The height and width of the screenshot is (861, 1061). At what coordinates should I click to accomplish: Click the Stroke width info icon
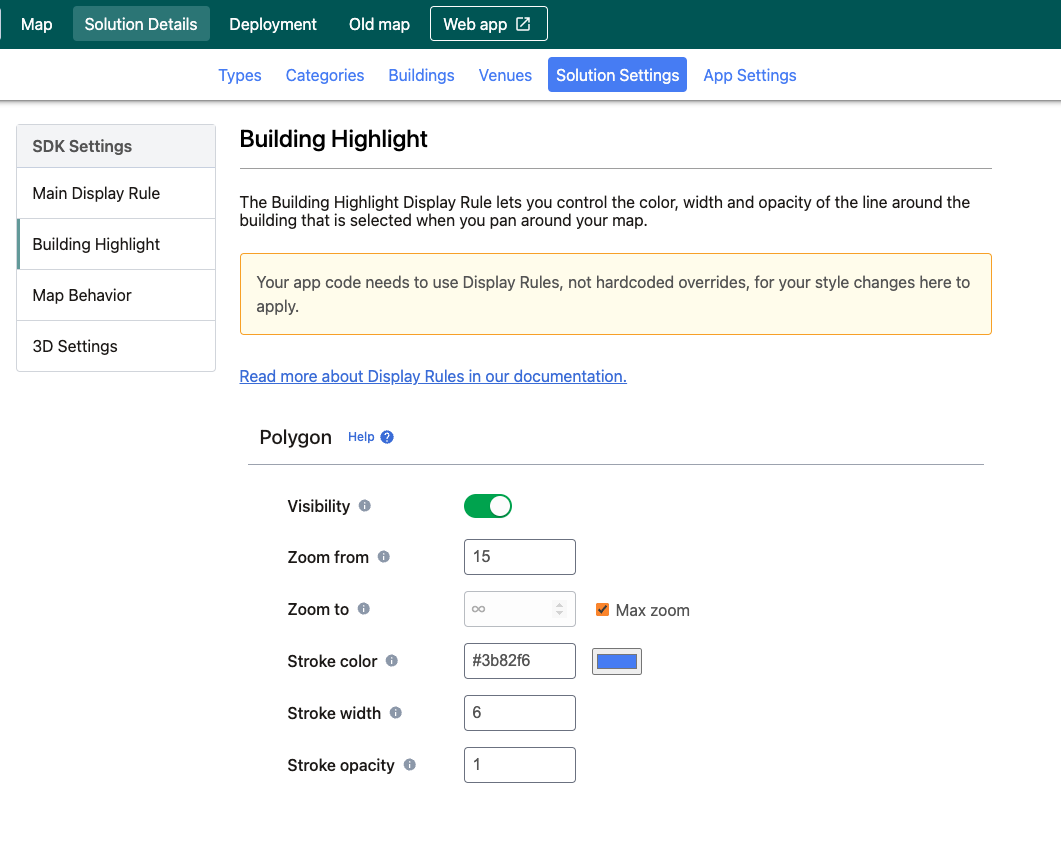click(x=396, y=713)
